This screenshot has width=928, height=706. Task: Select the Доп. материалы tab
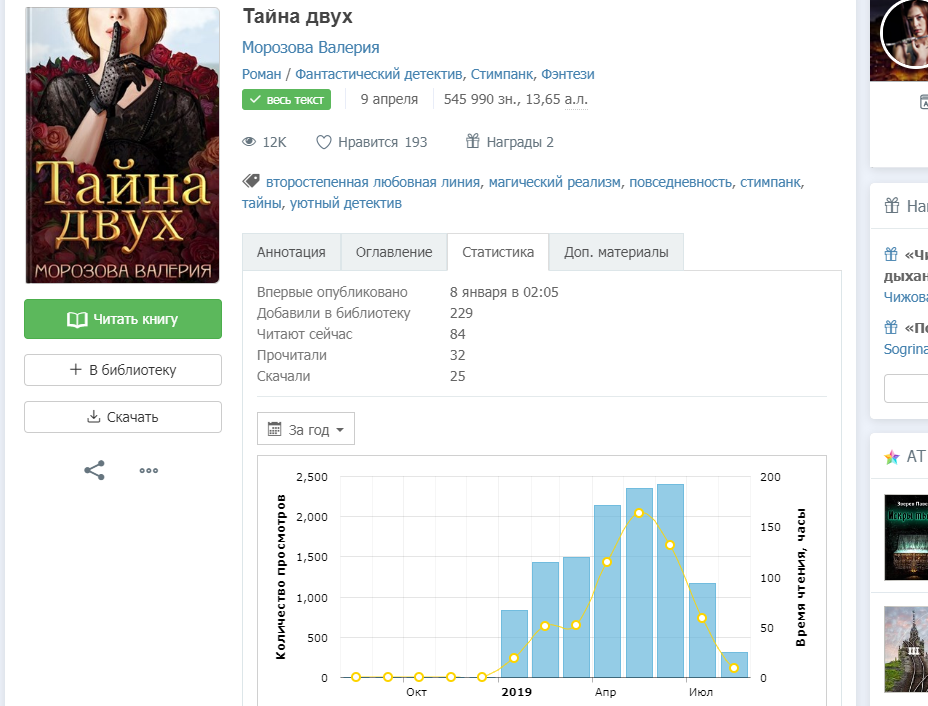coord(616,252)
